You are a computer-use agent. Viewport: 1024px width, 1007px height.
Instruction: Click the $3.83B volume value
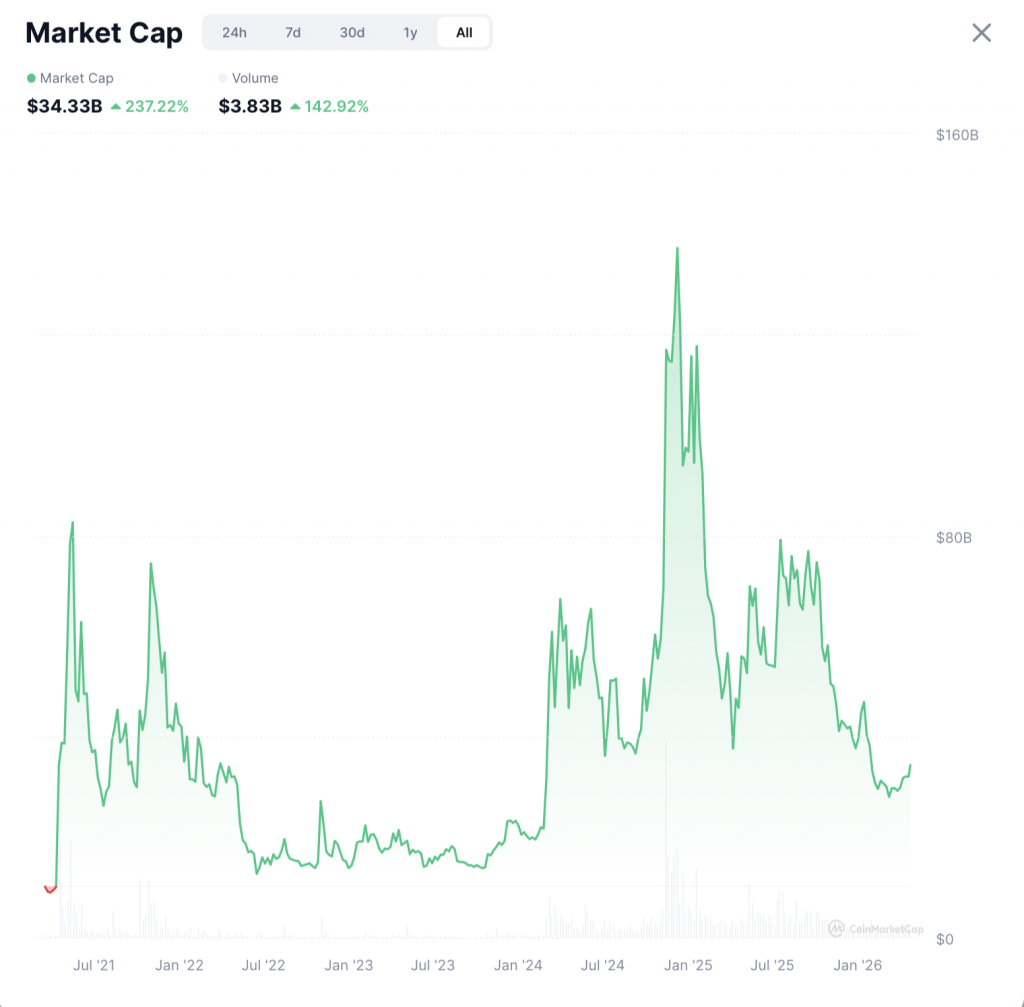click(x=250, y=106)
